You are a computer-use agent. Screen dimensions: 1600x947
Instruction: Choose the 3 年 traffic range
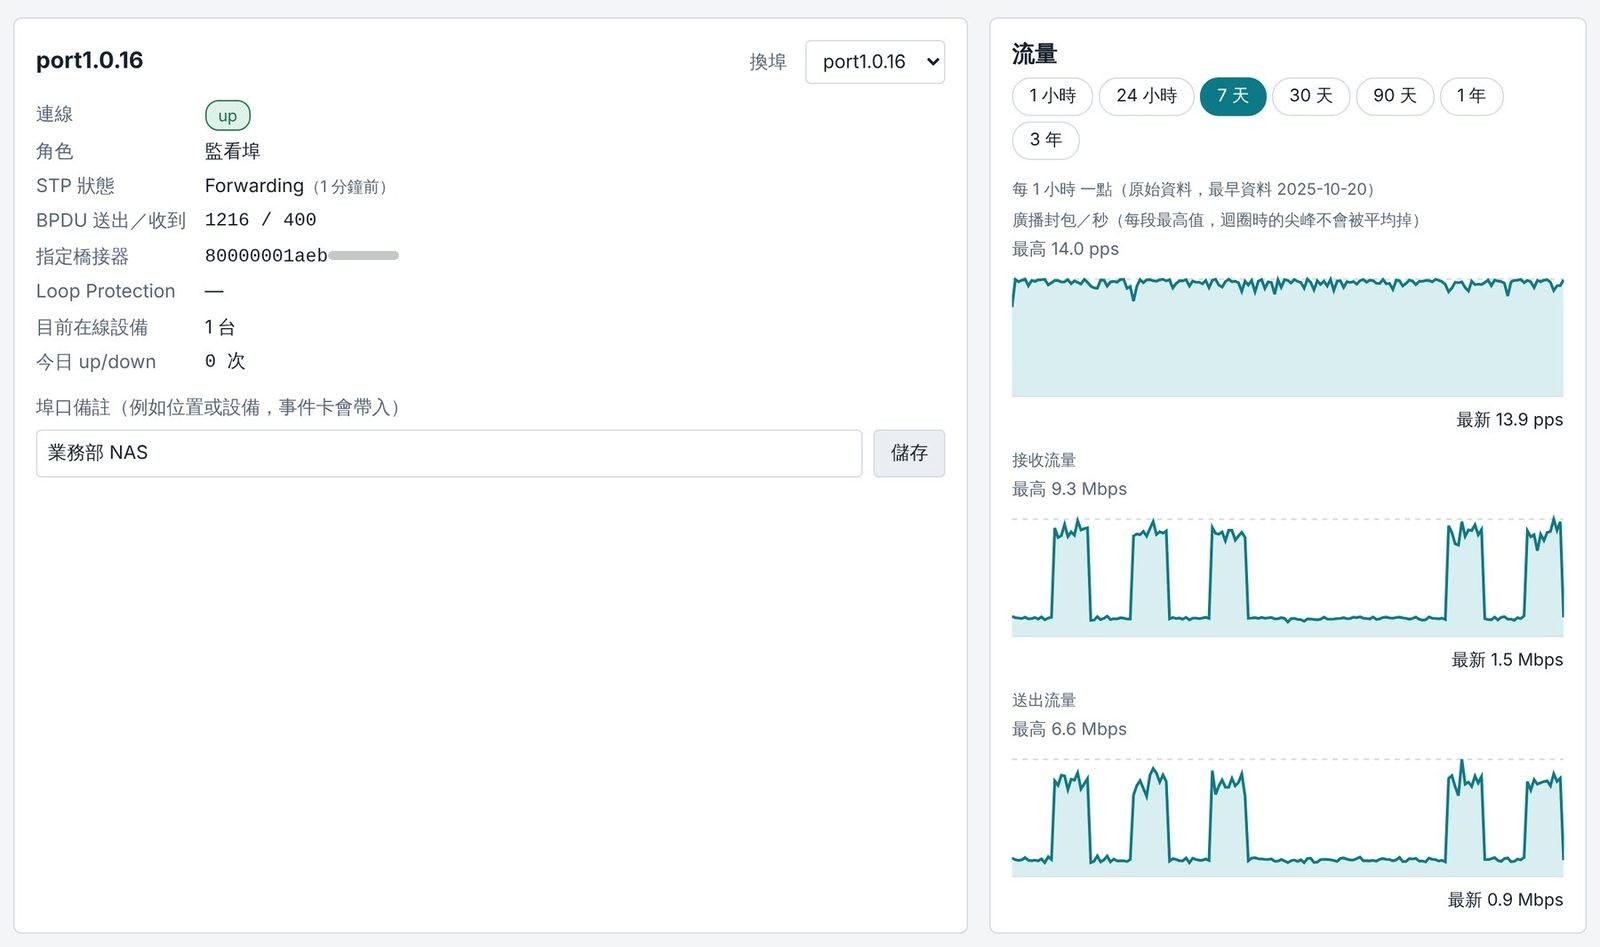click(1046, 140)
